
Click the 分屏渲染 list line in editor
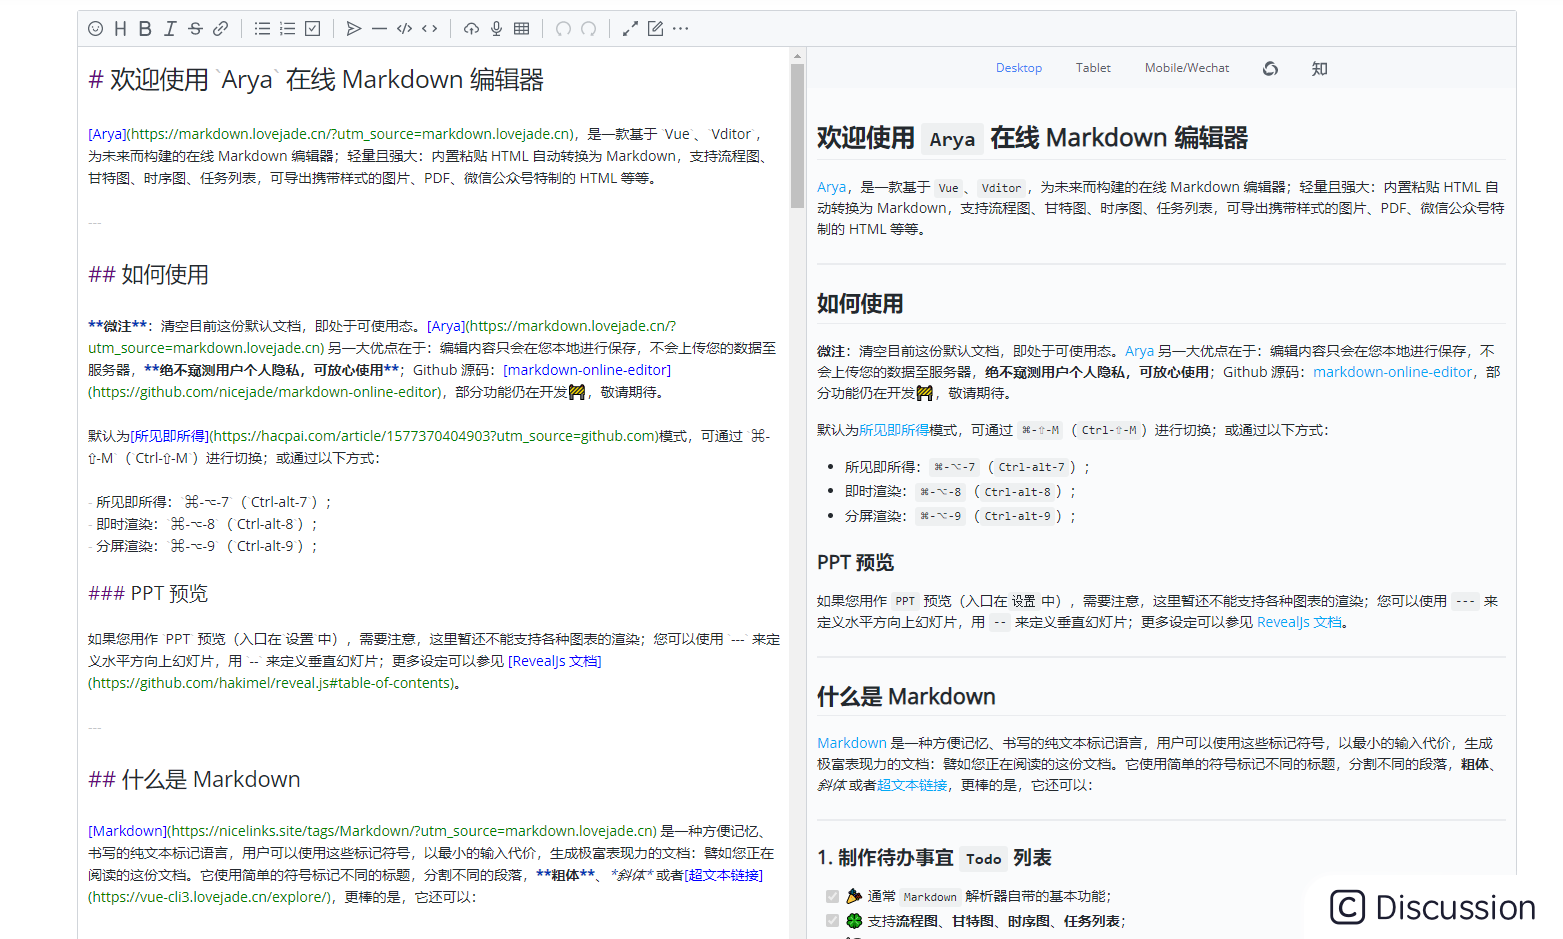pyautogui.click(x=203, y=546)
